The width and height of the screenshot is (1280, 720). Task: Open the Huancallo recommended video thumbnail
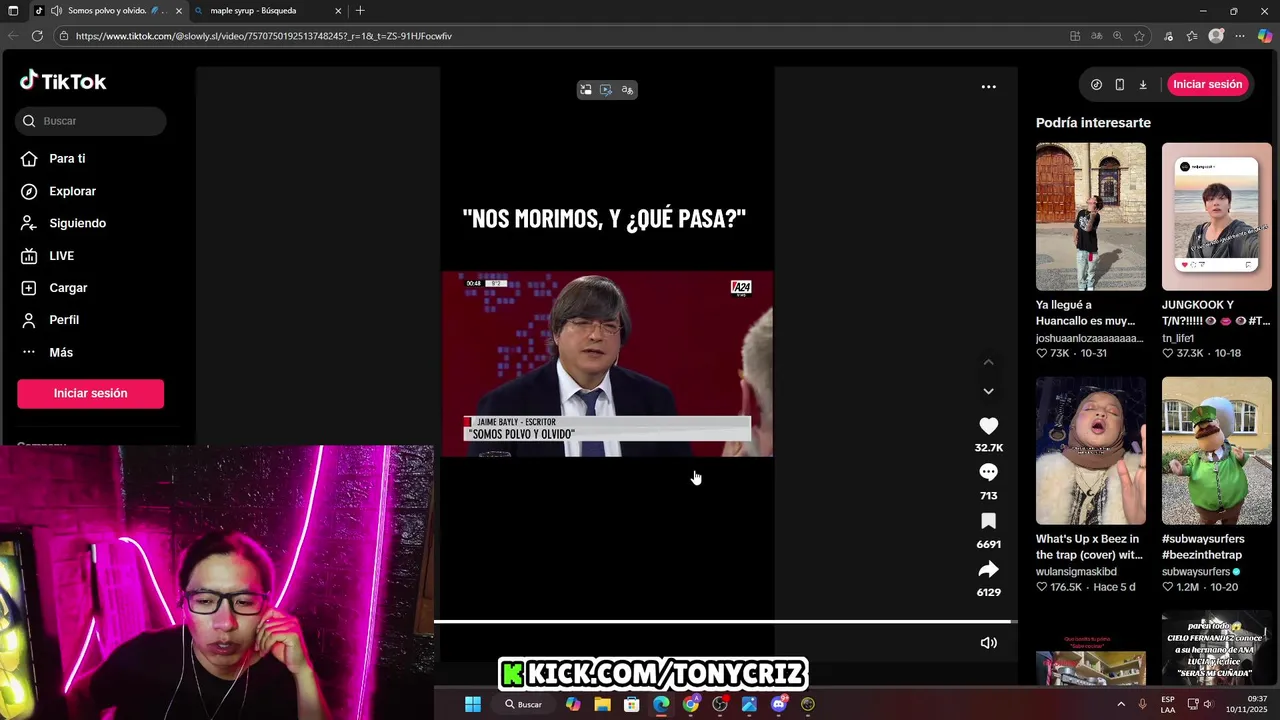pos(1090,216)
